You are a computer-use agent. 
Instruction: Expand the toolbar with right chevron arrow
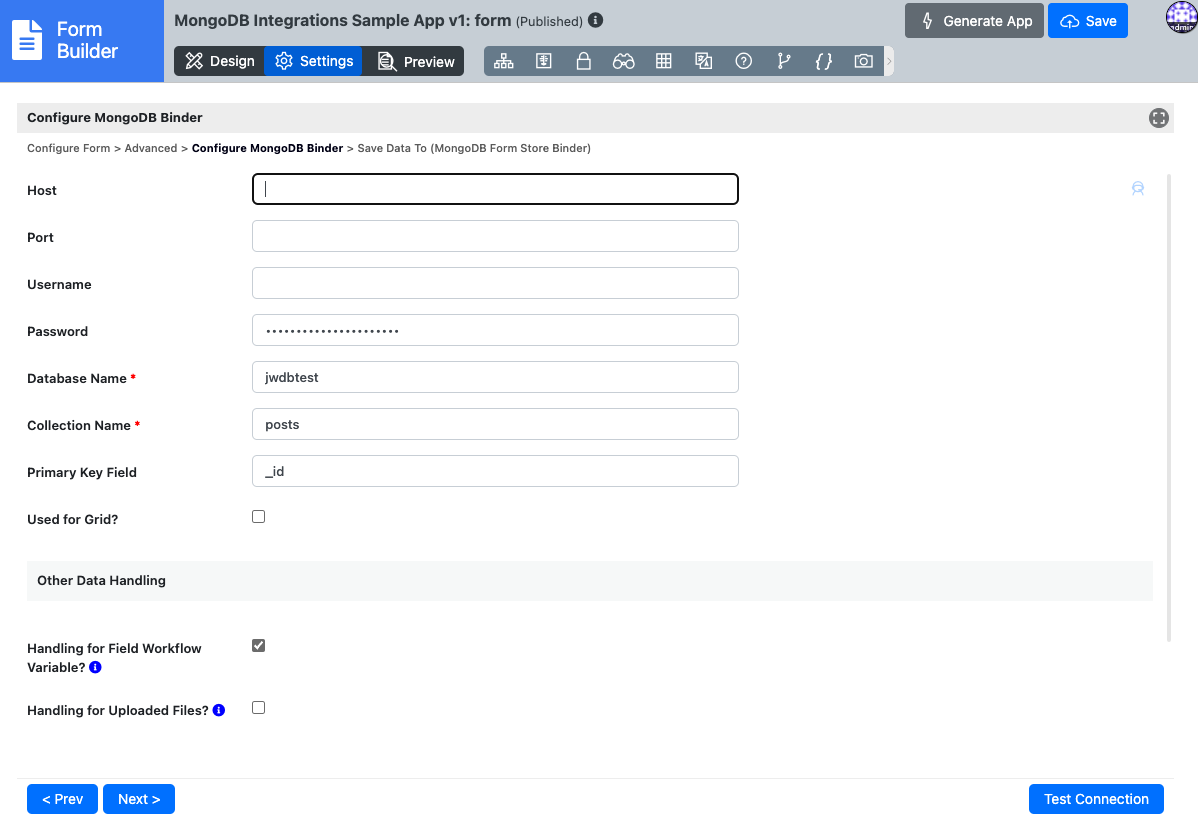click(x=889, y=61)
